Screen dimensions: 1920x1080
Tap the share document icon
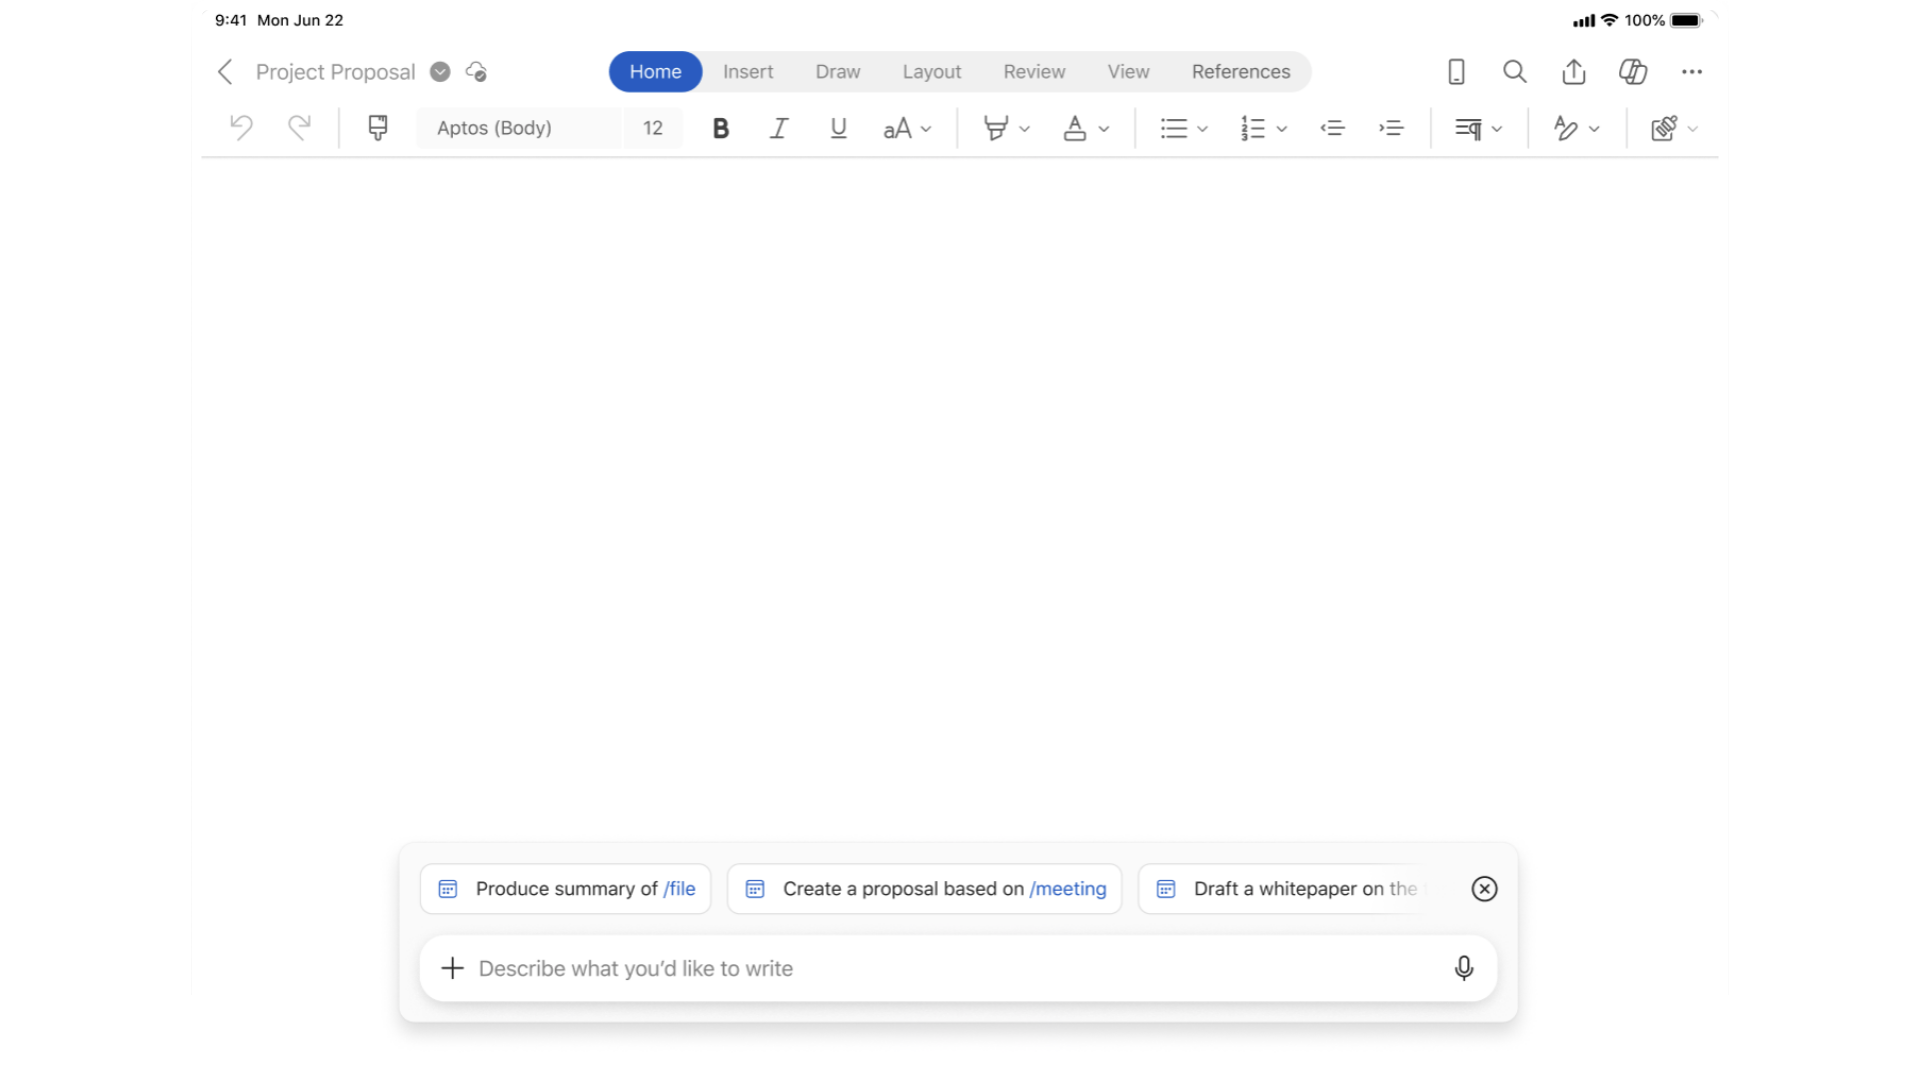pos(1574,71)
